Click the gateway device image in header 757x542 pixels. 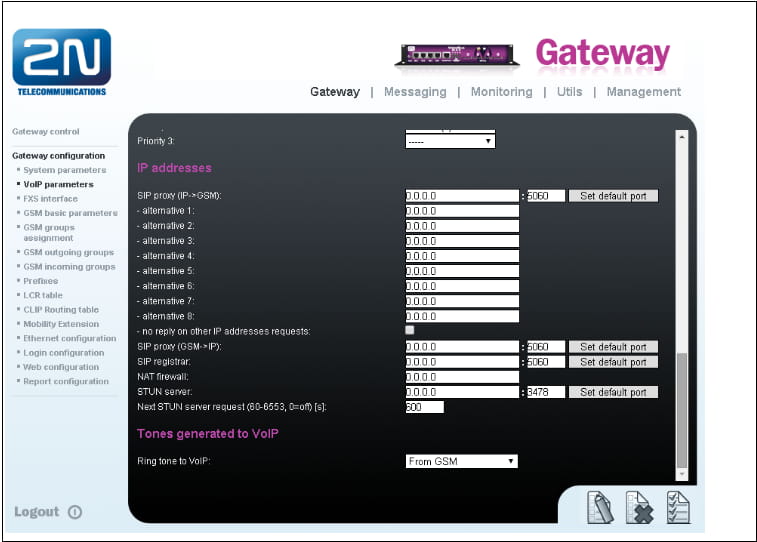coord(457,55)
